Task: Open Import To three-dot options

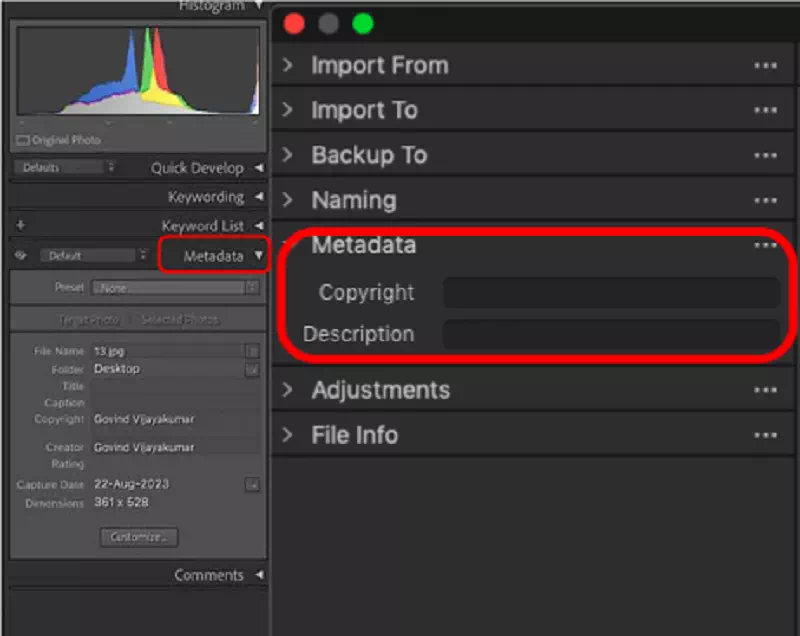Action: pos(765,111)
